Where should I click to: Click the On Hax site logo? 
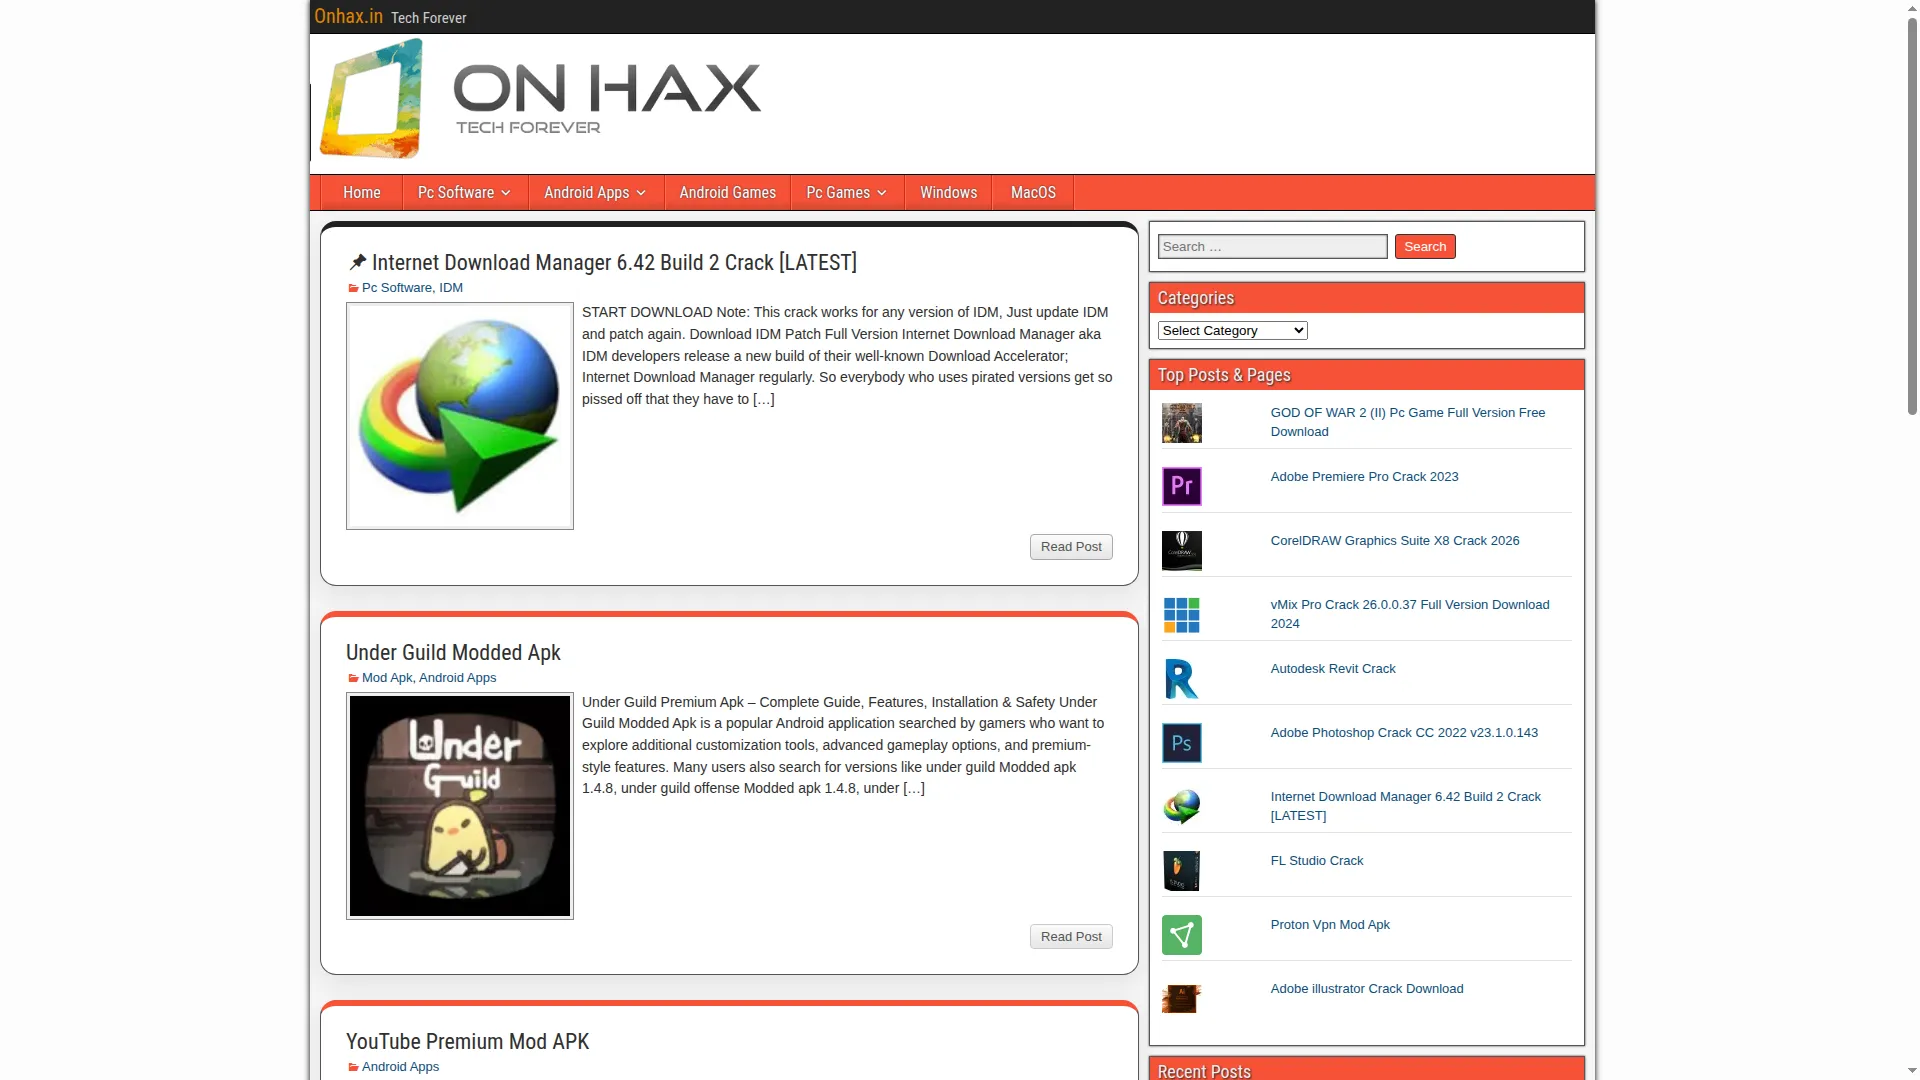[540, 99]
